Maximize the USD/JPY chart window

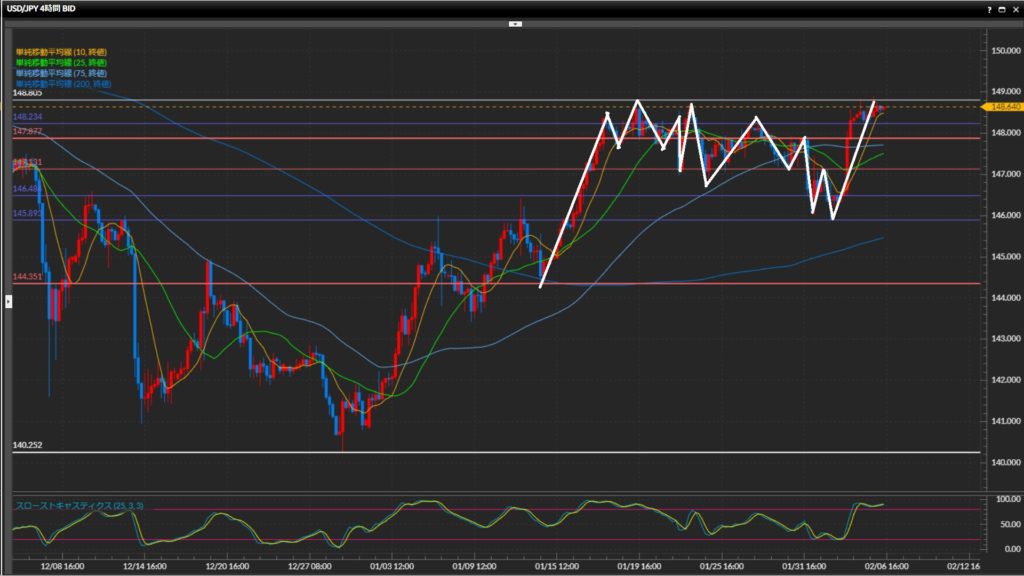click(1003, 8)
